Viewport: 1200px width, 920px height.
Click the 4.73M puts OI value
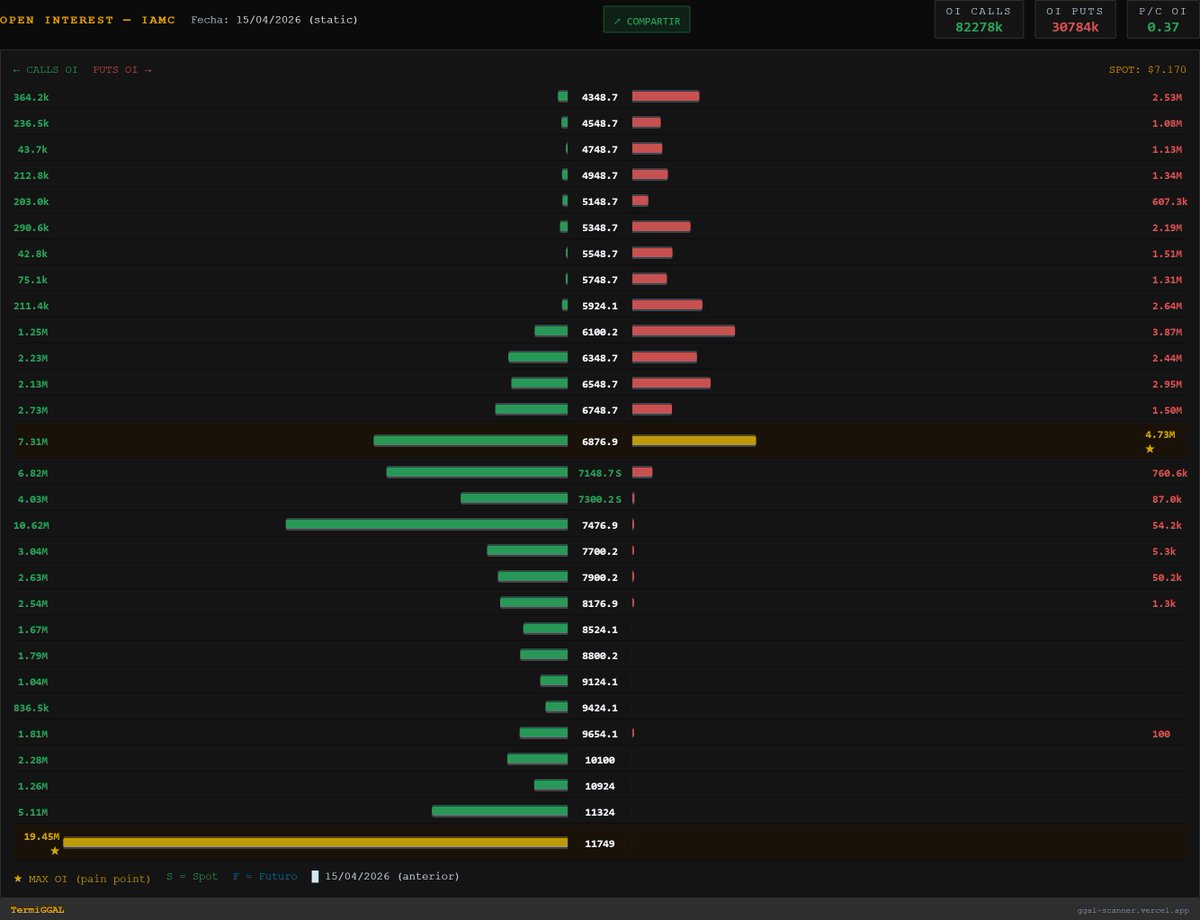pos(1160,434)
